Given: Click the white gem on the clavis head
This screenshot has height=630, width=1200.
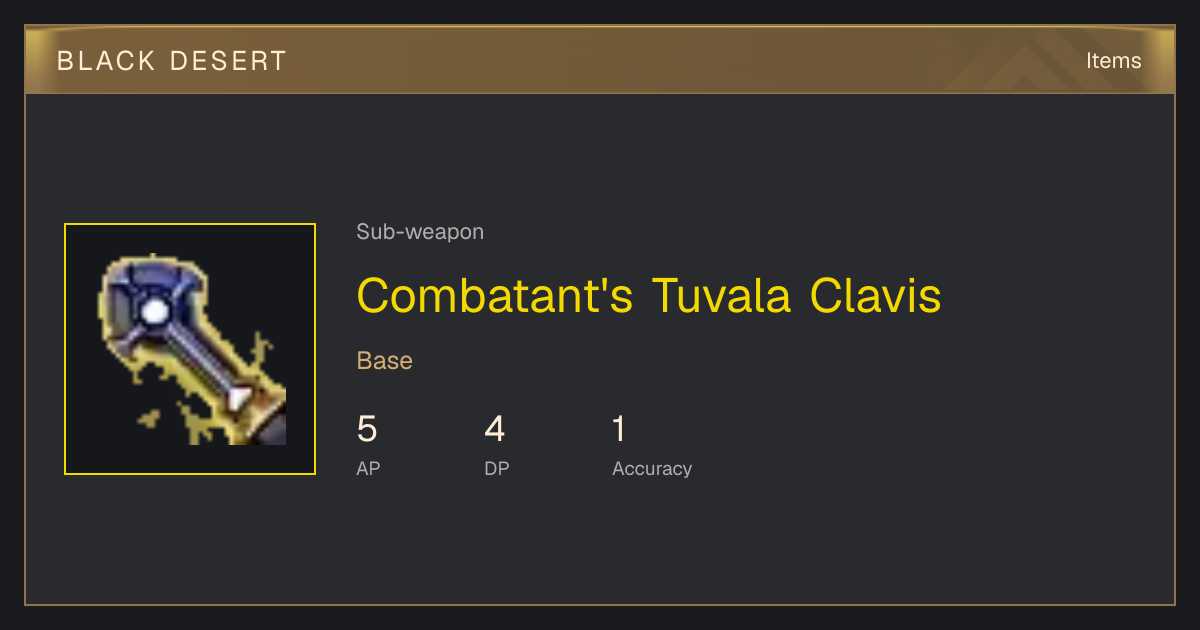Looking at the screenshot, I should pos(154,311).
